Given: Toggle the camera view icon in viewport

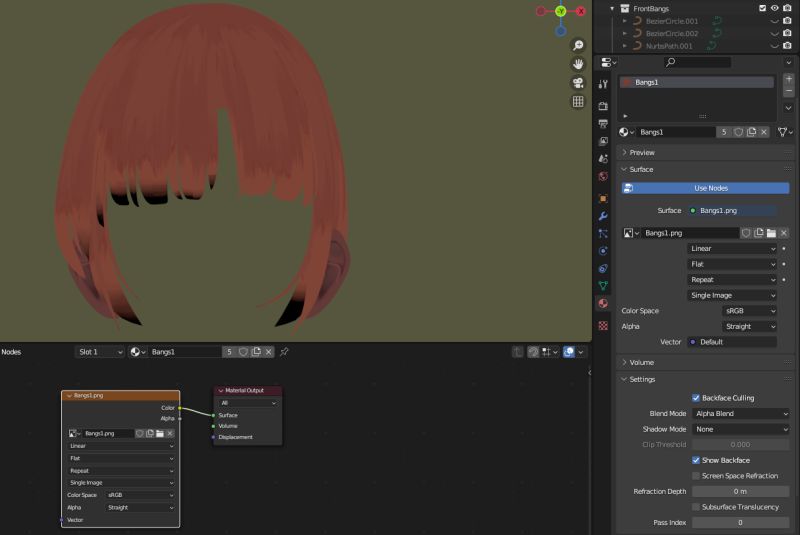Looking at the screenshot, I should coord(578,83).
